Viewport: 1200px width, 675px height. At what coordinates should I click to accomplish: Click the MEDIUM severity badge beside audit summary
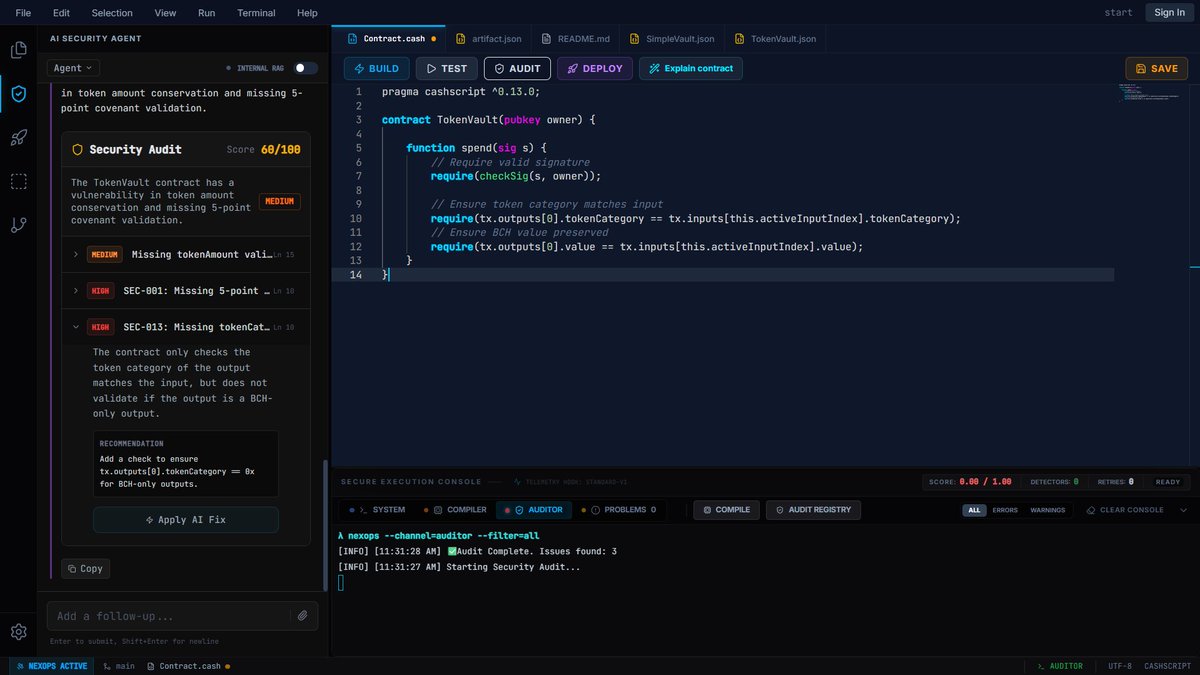coord(279,201)
